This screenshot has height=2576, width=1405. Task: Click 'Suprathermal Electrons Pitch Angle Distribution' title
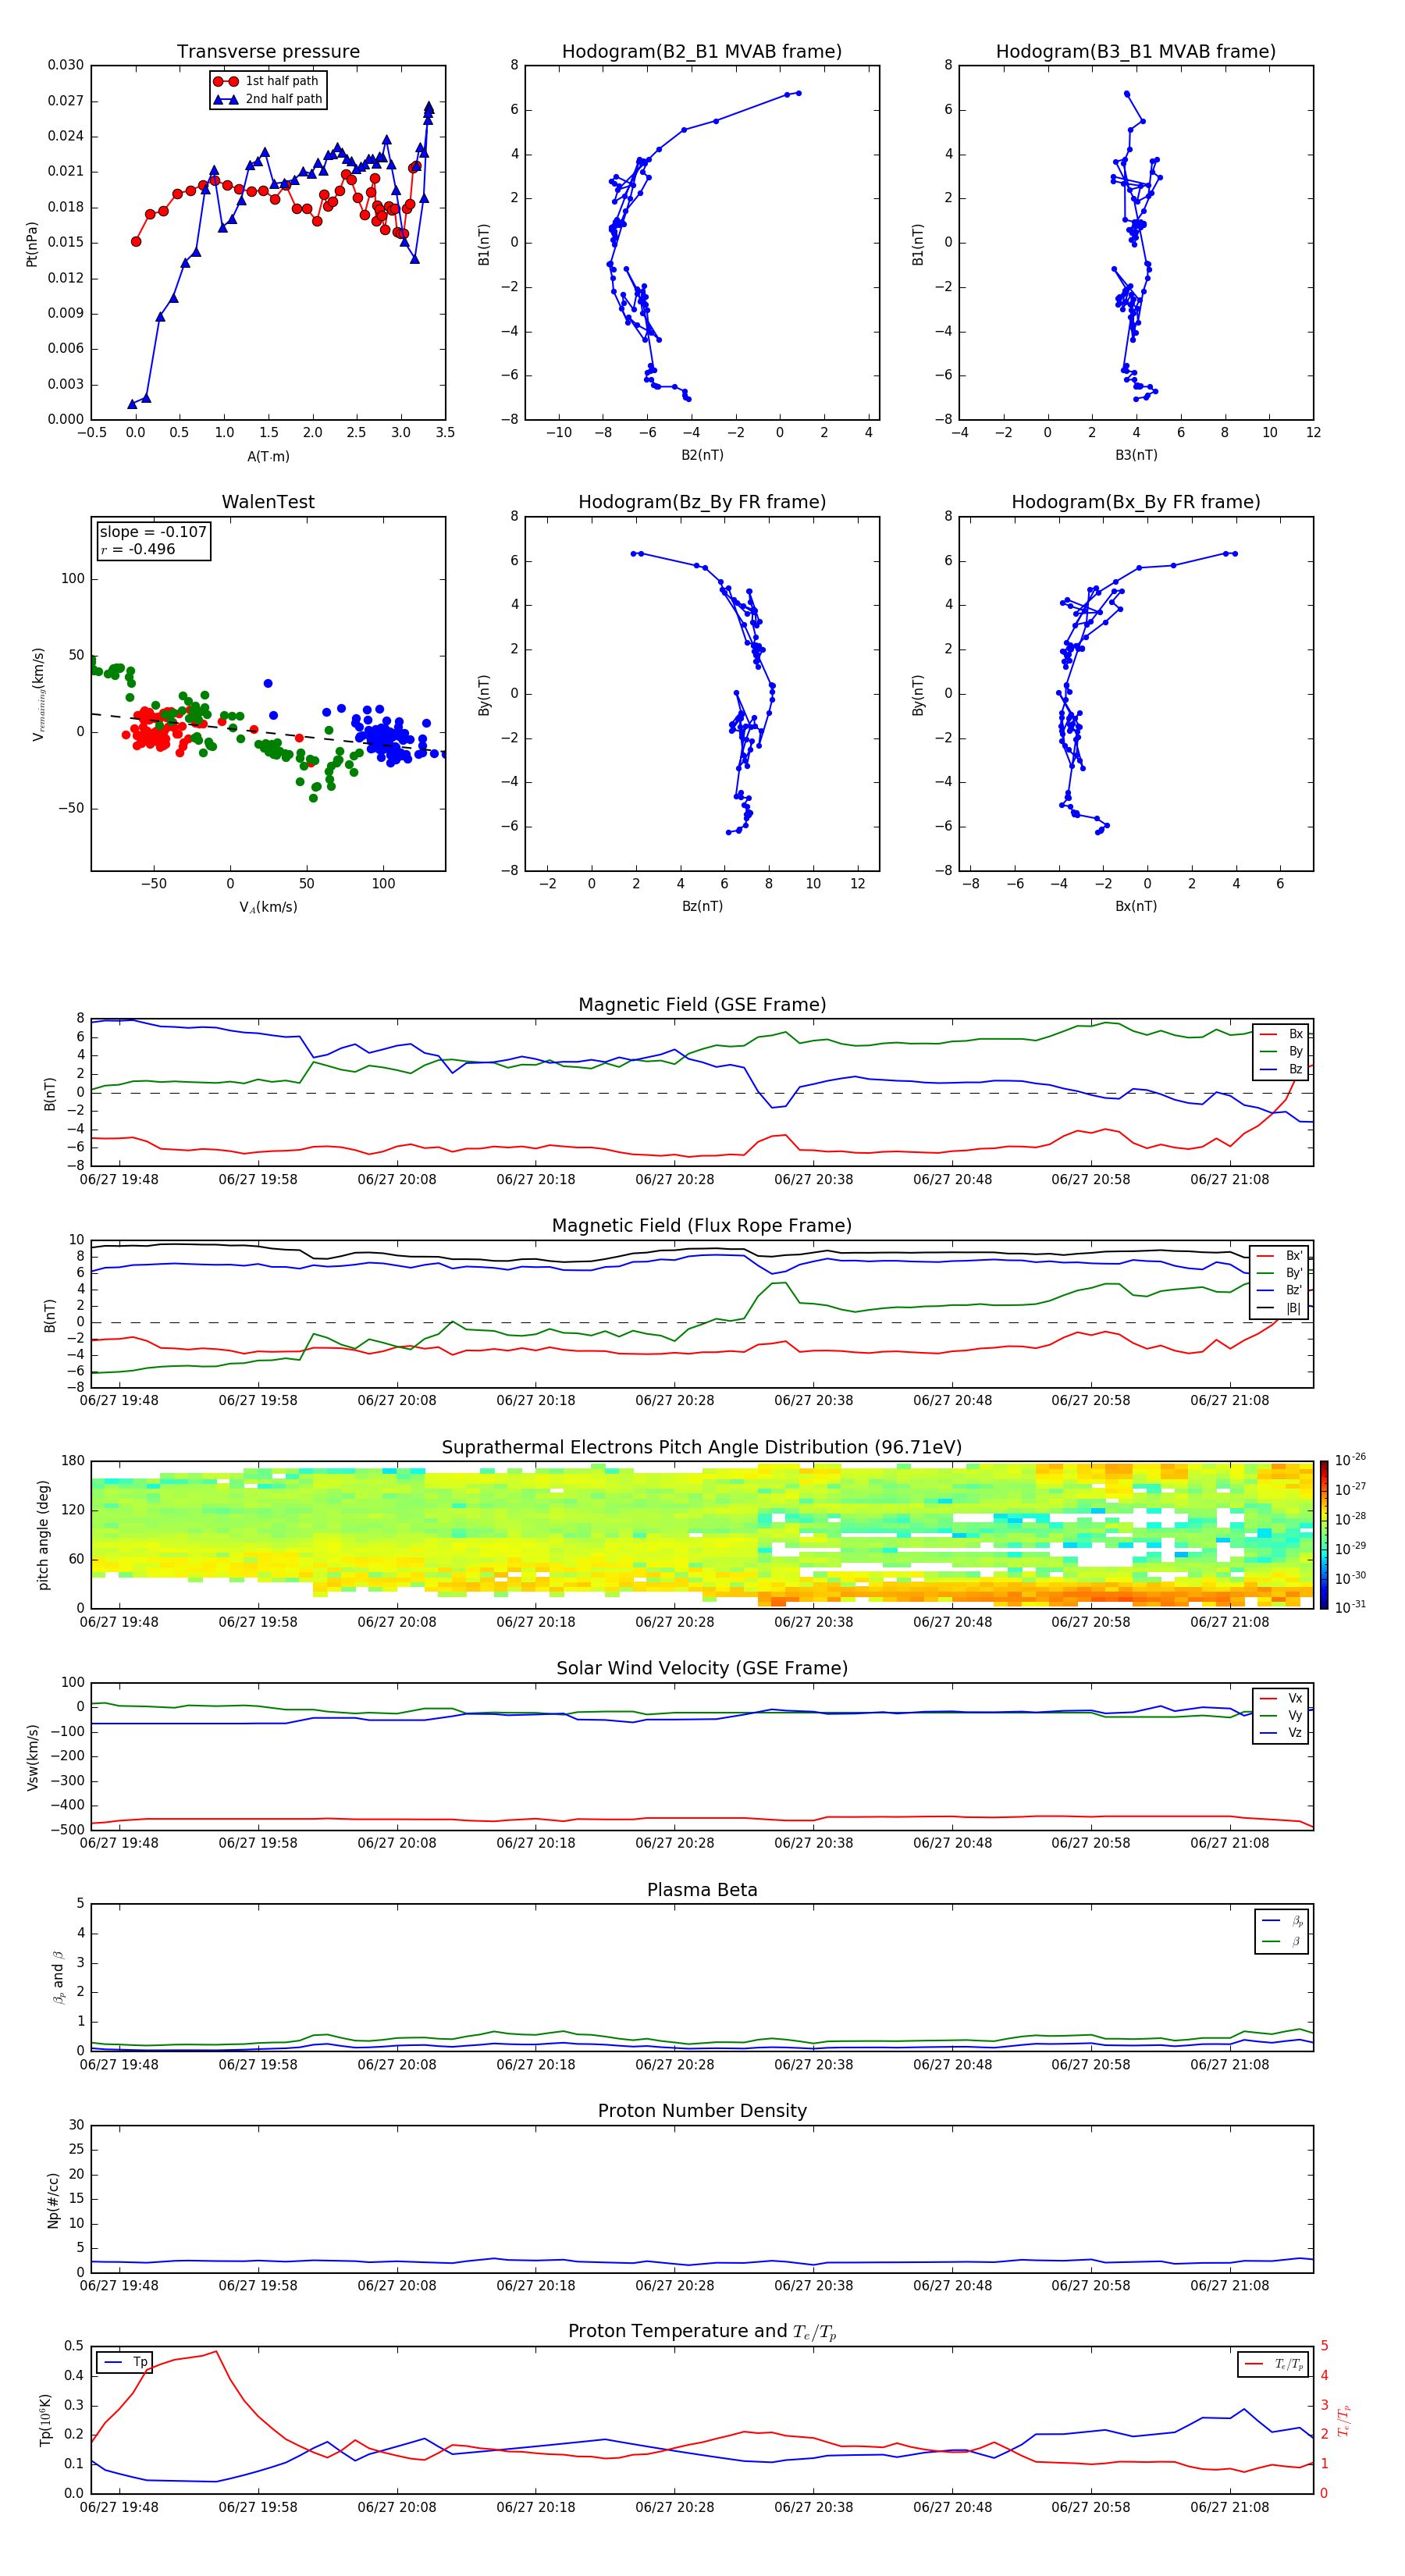(702, 1448)
